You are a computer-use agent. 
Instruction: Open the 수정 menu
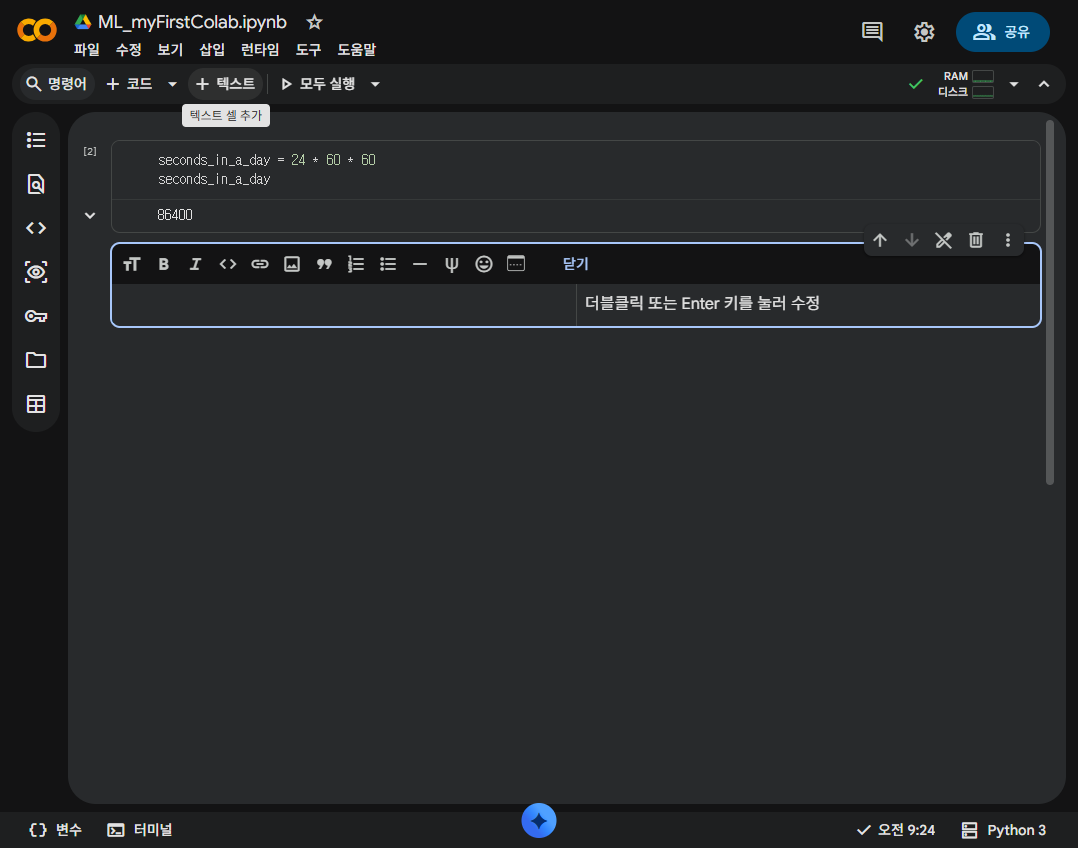(x=129, y=50)
